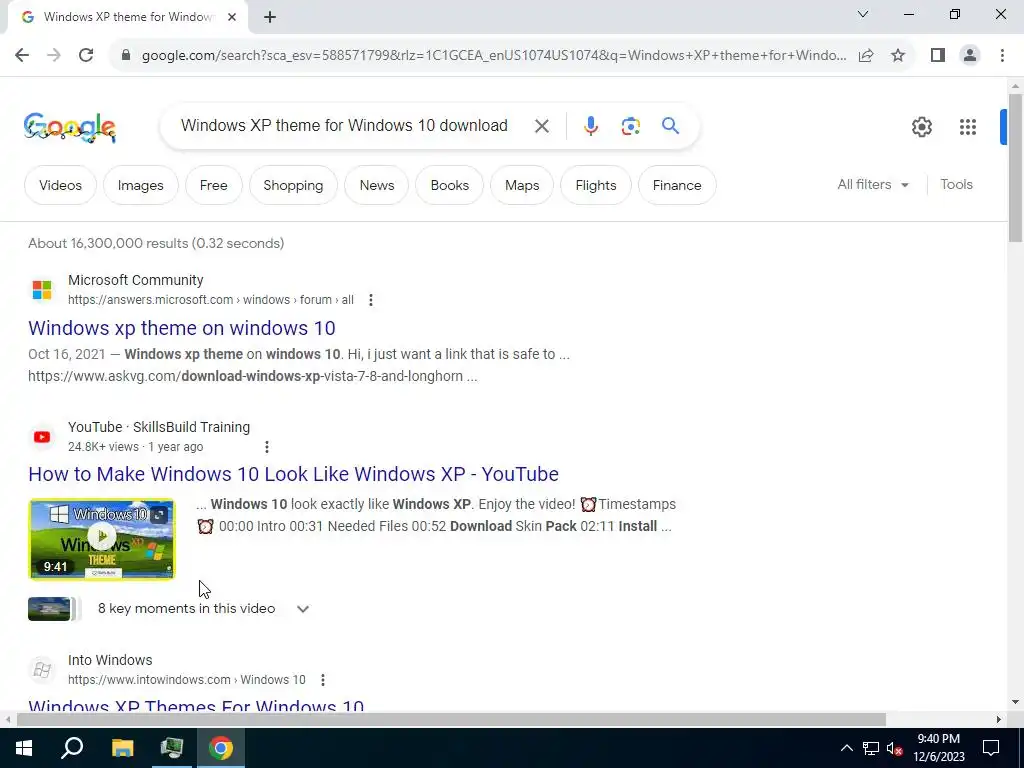Filter results by Images
Screen dimensions: 1024x768
coord(140,185)
